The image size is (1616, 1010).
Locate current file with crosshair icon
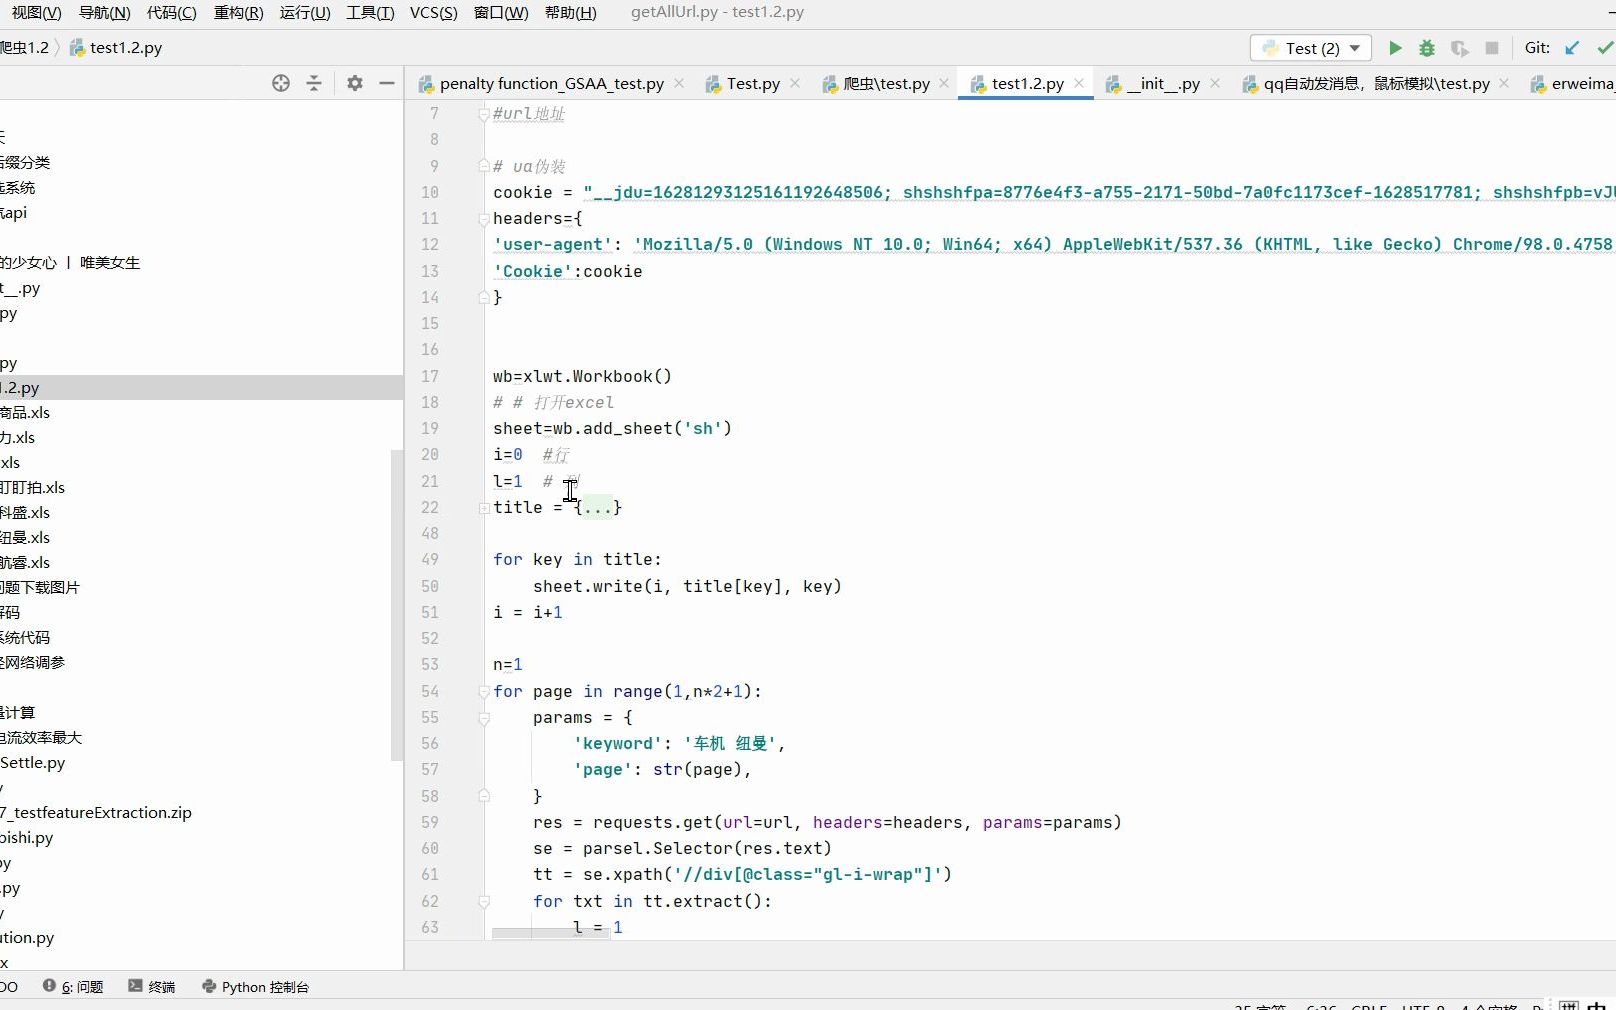tap(281, 83)
